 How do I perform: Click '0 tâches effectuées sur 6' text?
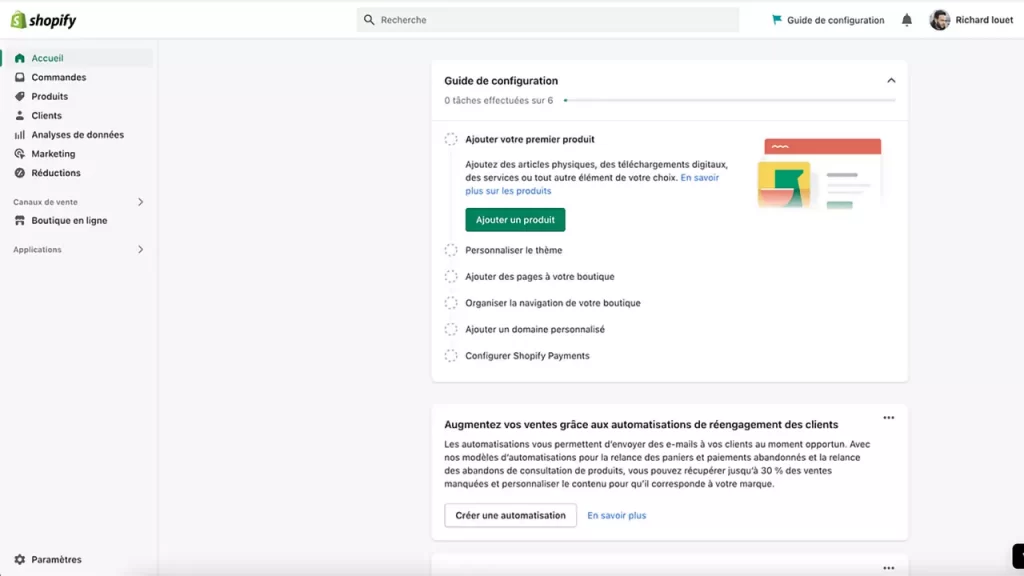[498, 101]
